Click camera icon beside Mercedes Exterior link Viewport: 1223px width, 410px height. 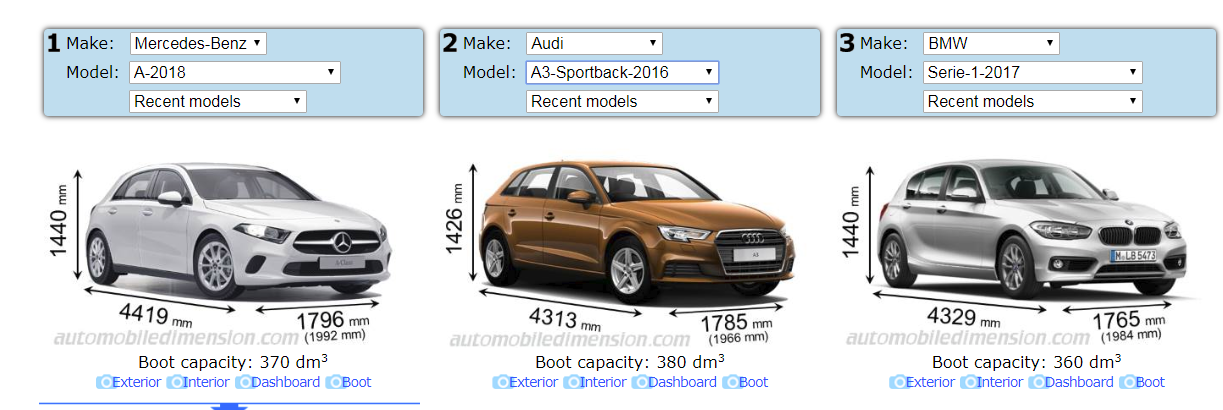coord(104,382)
